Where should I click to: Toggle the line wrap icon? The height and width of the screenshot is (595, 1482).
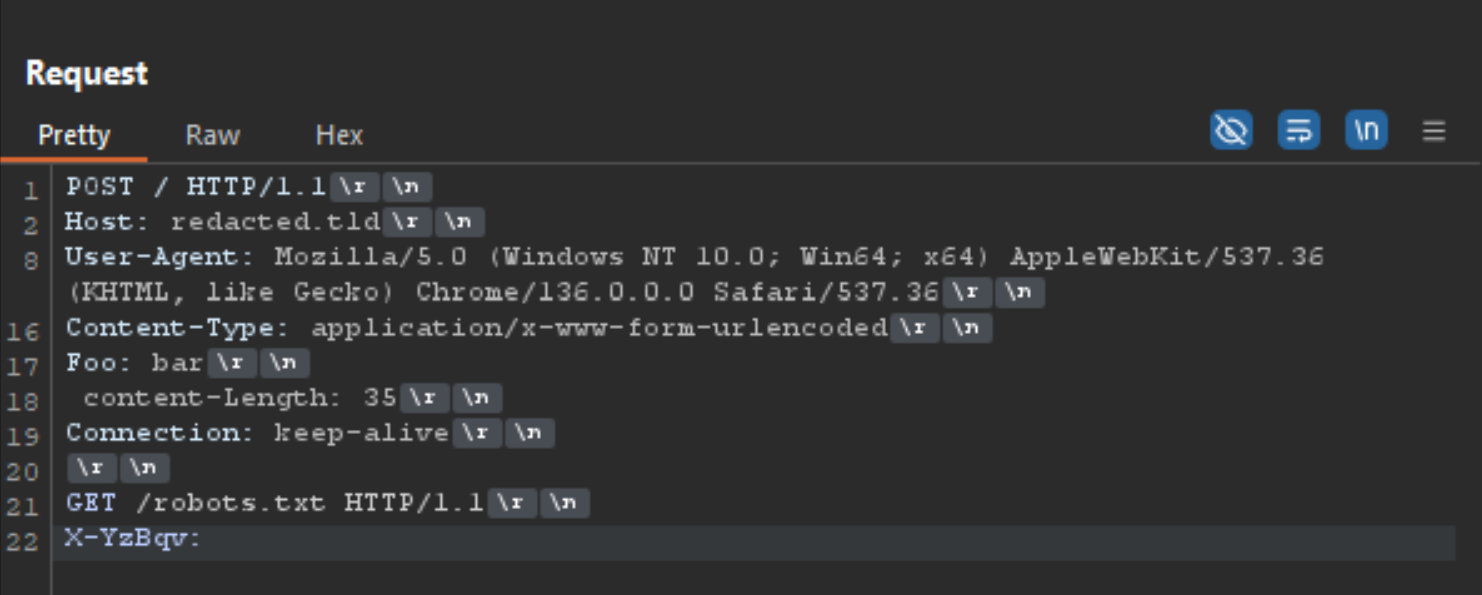pyautogui.click(x=1298, y=131)
